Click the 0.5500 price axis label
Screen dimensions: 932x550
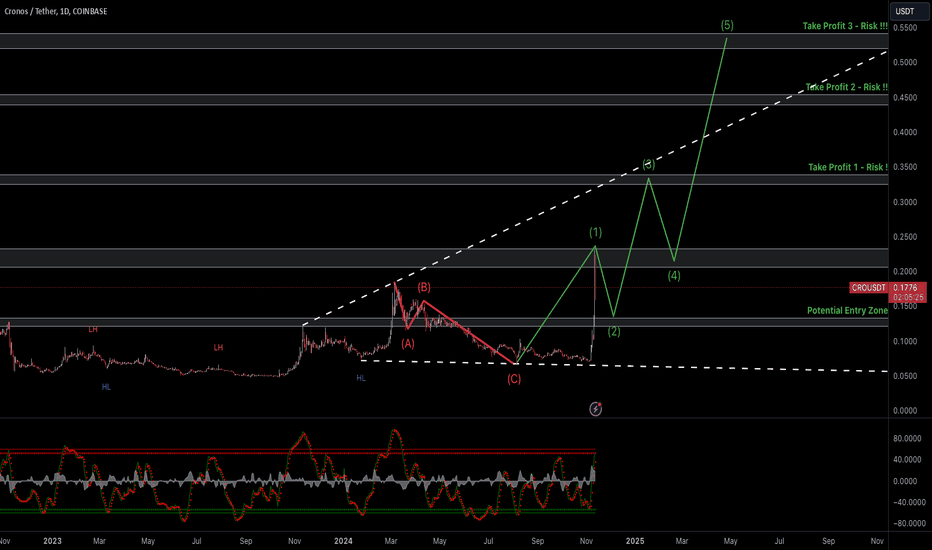point(905,28)
